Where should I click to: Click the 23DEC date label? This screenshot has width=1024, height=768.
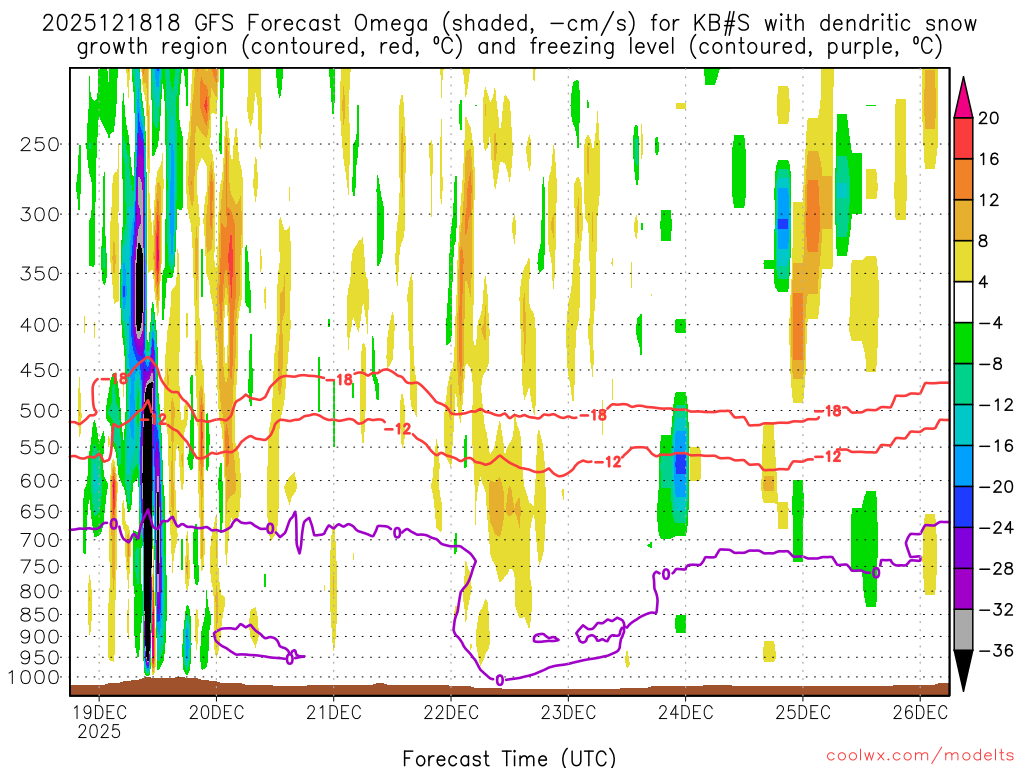coord(568,712)
